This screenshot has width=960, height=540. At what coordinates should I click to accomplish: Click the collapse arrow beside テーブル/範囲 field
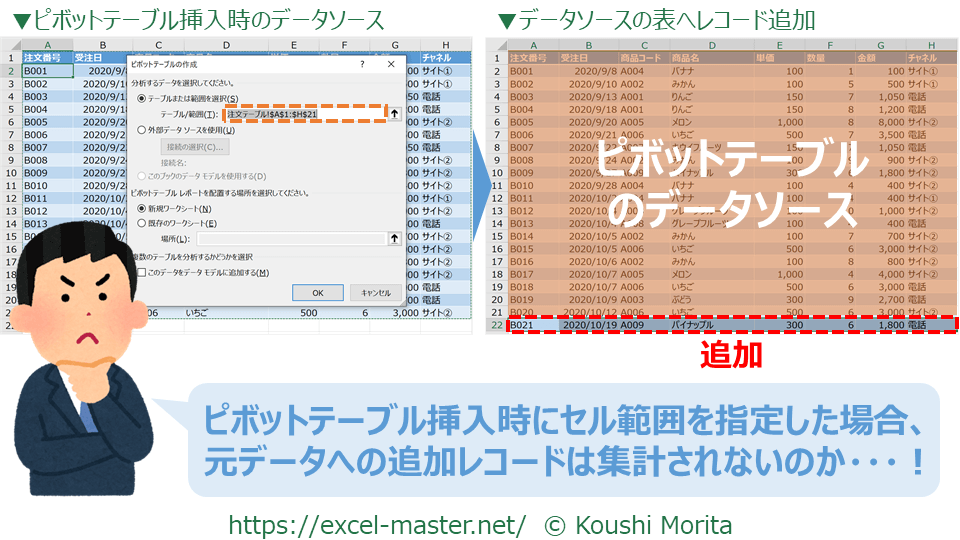[394, 114]
